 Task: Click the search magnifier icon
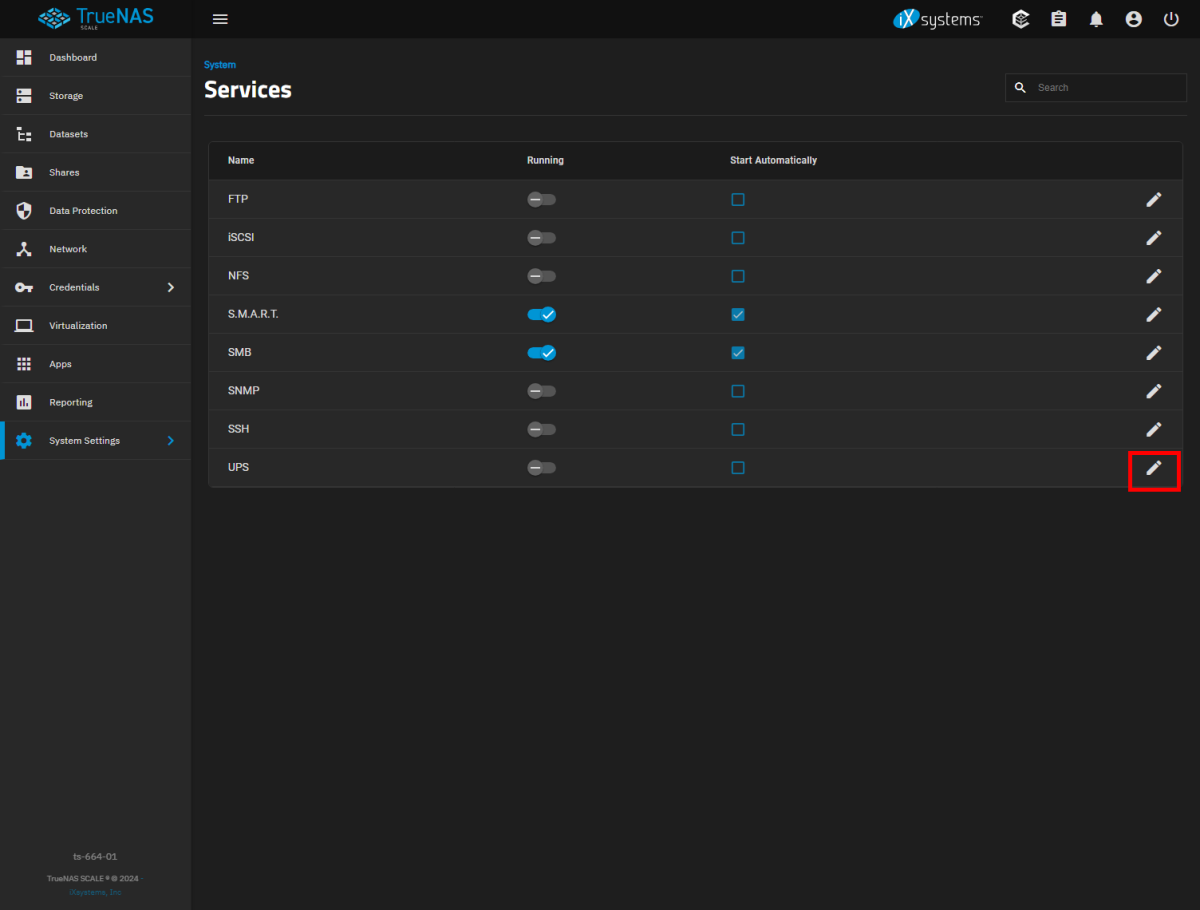tap(1020, 88)
